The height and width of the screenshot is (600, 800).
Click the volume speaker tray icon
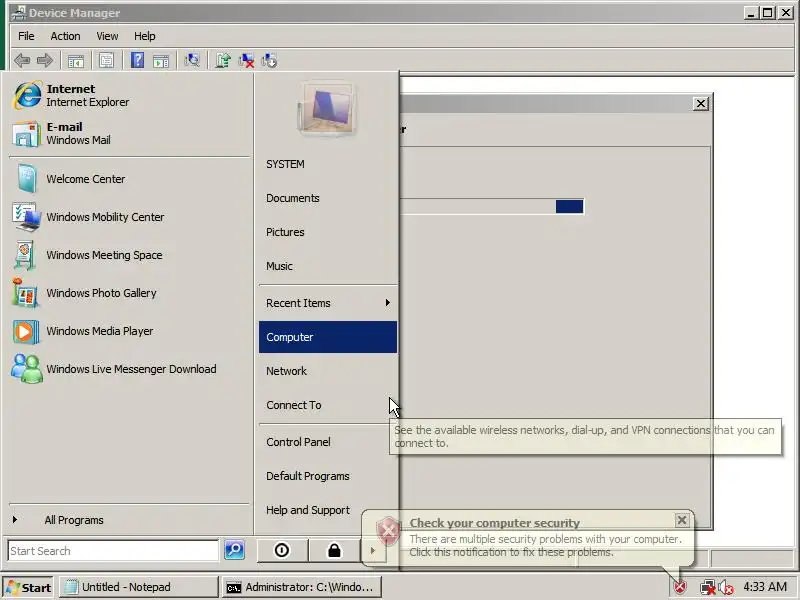726,588
